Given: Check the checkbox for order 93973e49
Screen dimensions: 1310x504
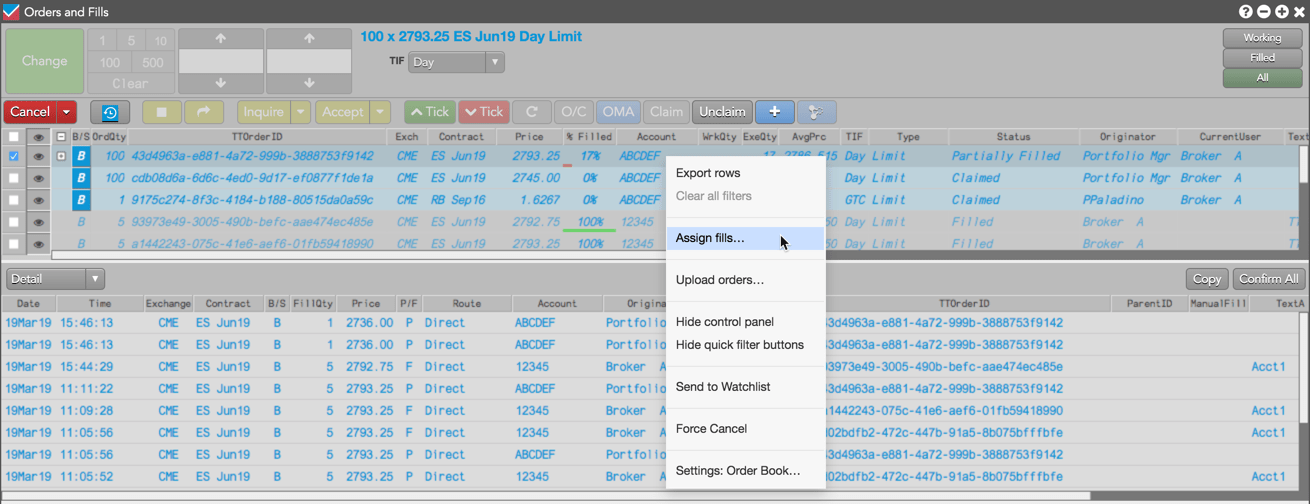Looking at the screenshot, I should pyautogui.click(x=14, y=222).
